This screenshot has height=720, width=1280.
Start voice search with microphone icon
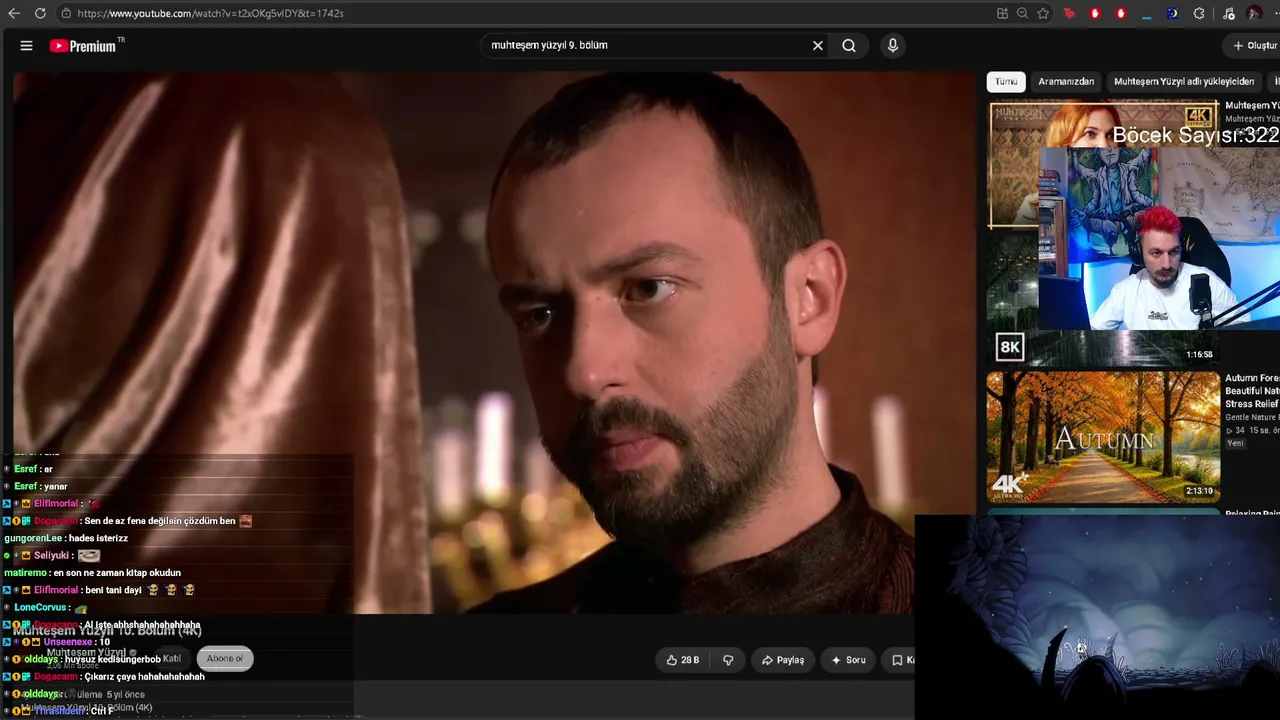pyautogui.click(x=893, y=45)
